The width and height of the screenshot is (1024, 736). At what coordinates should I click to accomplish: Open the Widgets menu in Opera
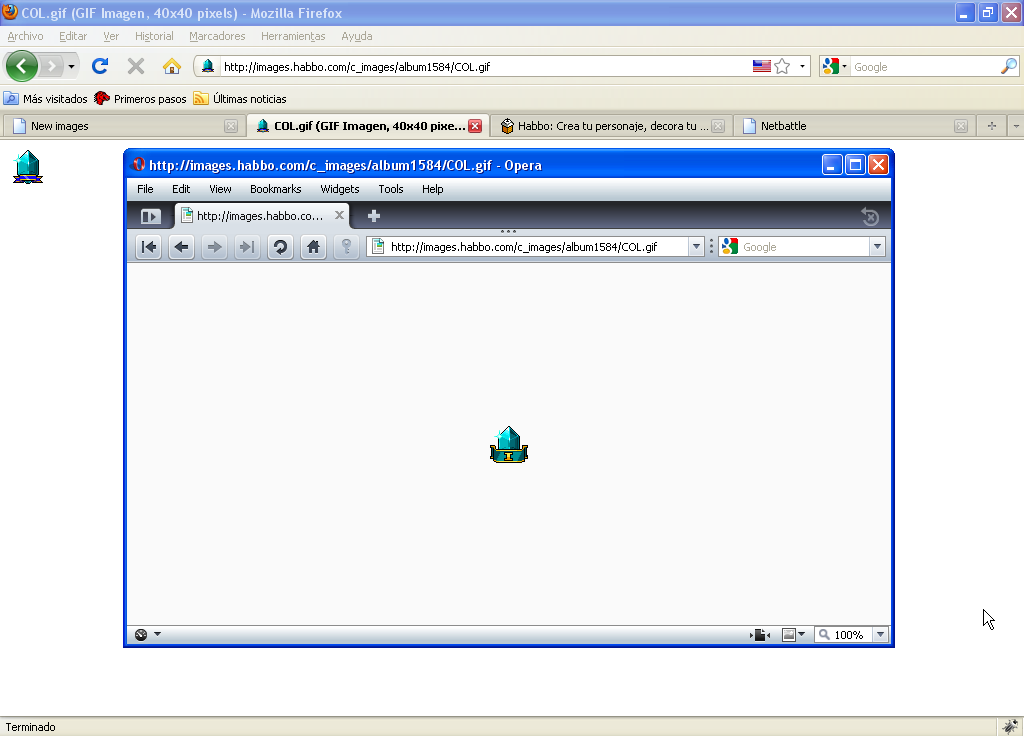tap(339, 189)
